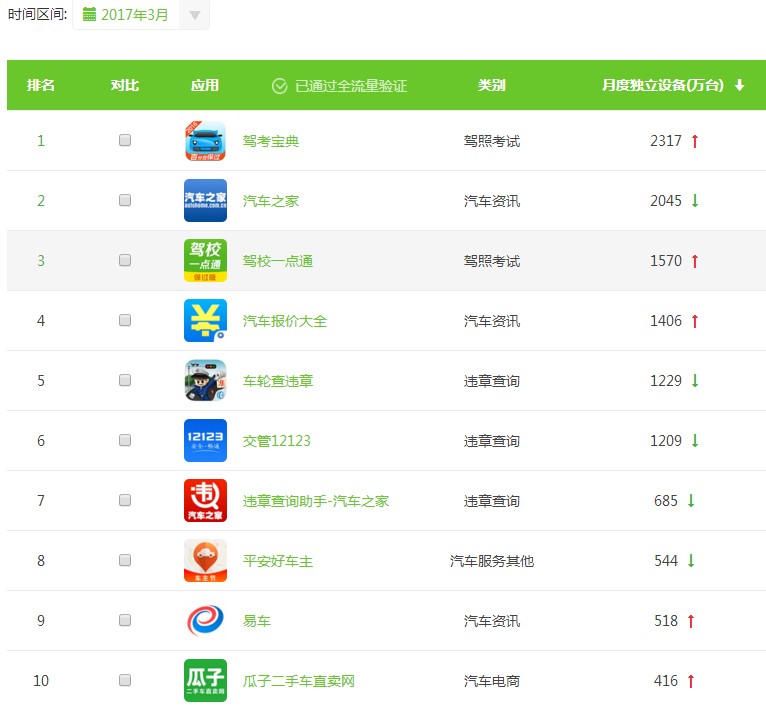Check the compare box for 交管12123
Screen dimensions: 766x706
[125, 440]
